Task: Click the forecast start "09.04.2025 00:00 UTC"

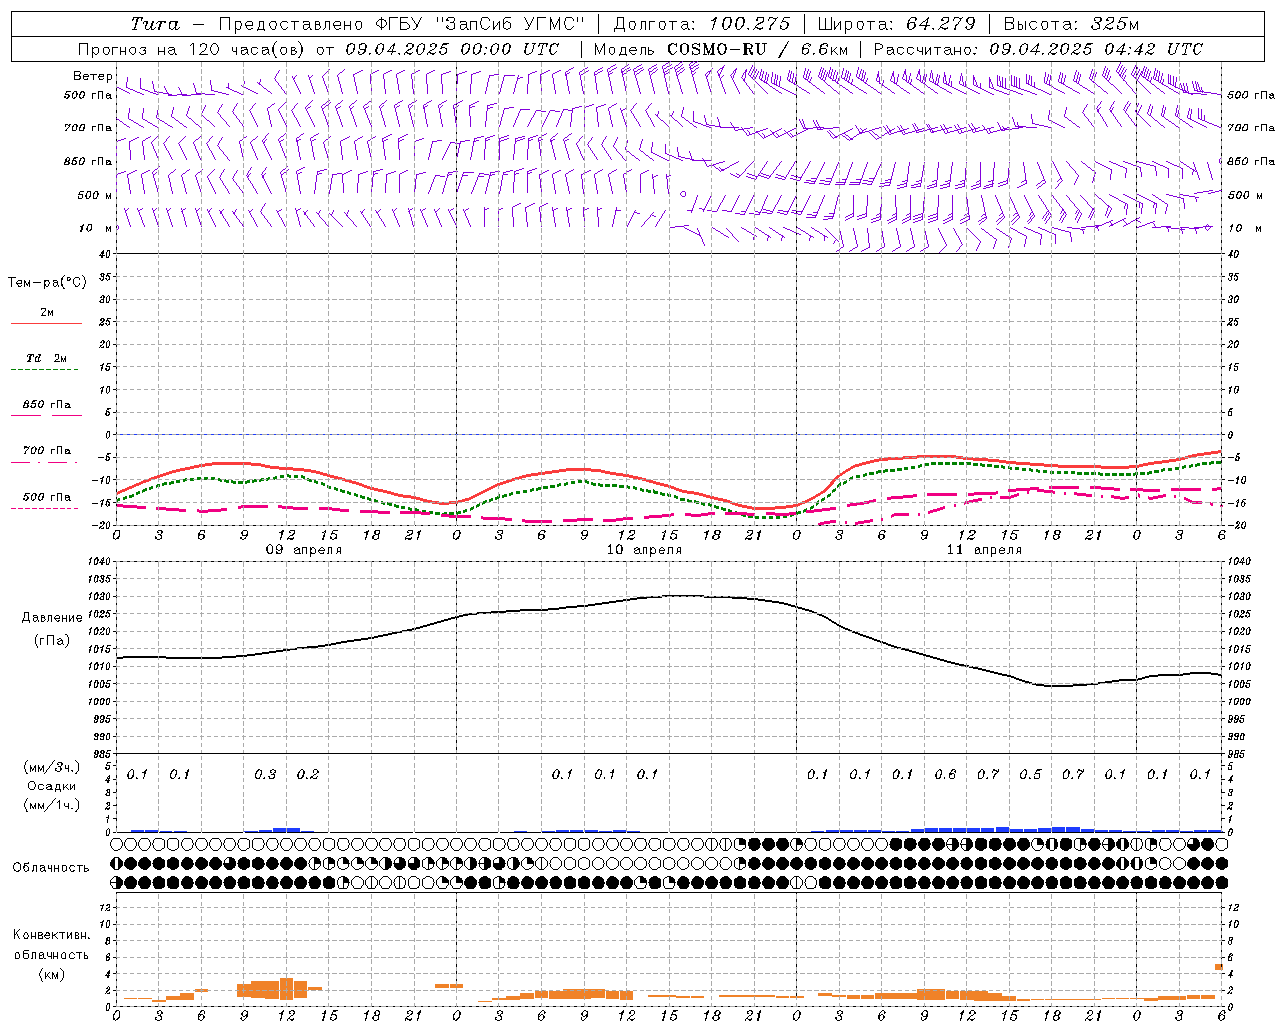Action: (x=451, y=49)
